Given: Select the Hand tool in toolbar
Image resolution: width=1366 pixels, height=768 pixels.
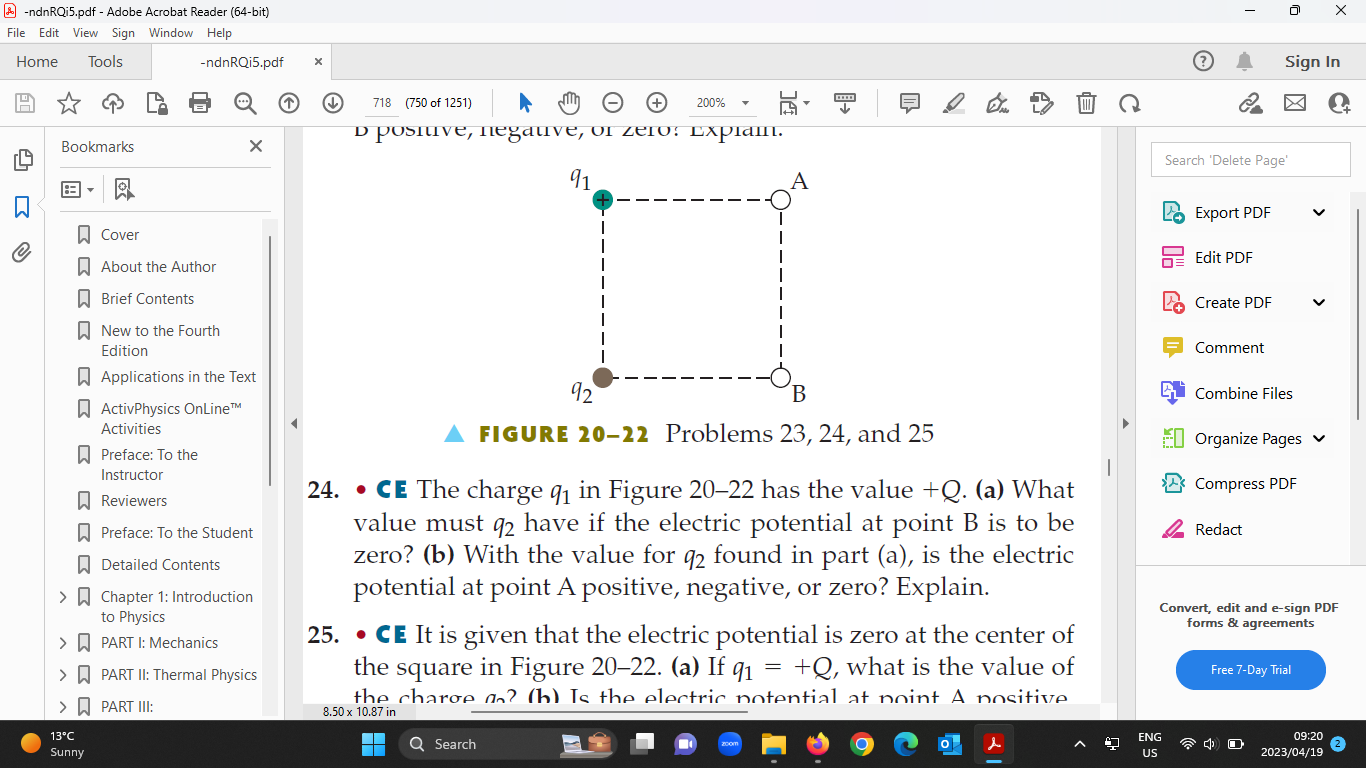Looking at the screenshot, I should [568, 103].
